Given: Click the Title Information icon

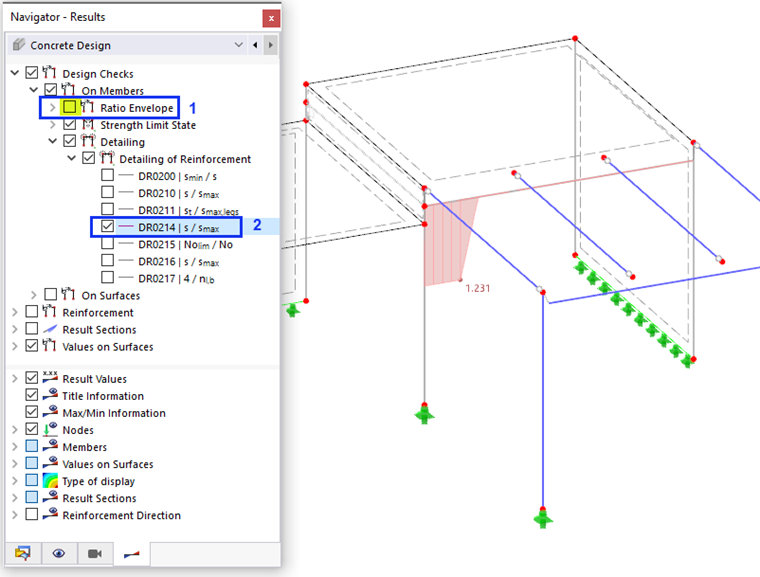Looking at the screenshot, I should (50, 395).
